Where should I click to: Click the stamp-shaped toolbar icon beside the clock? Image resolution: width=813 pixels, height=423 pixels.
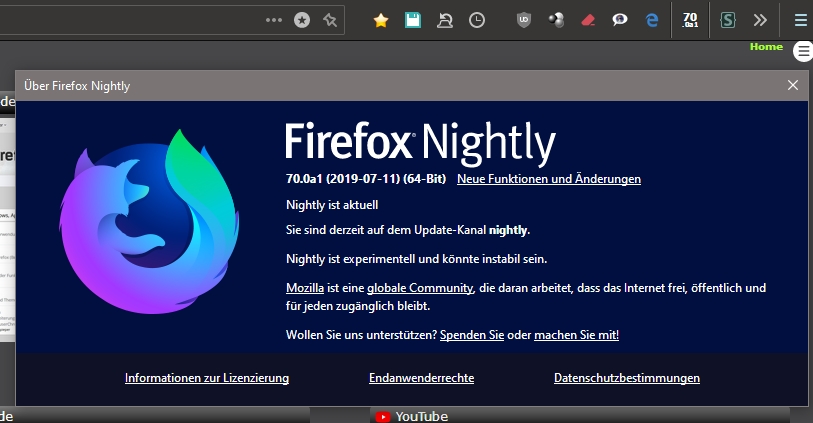pos(445,20)
